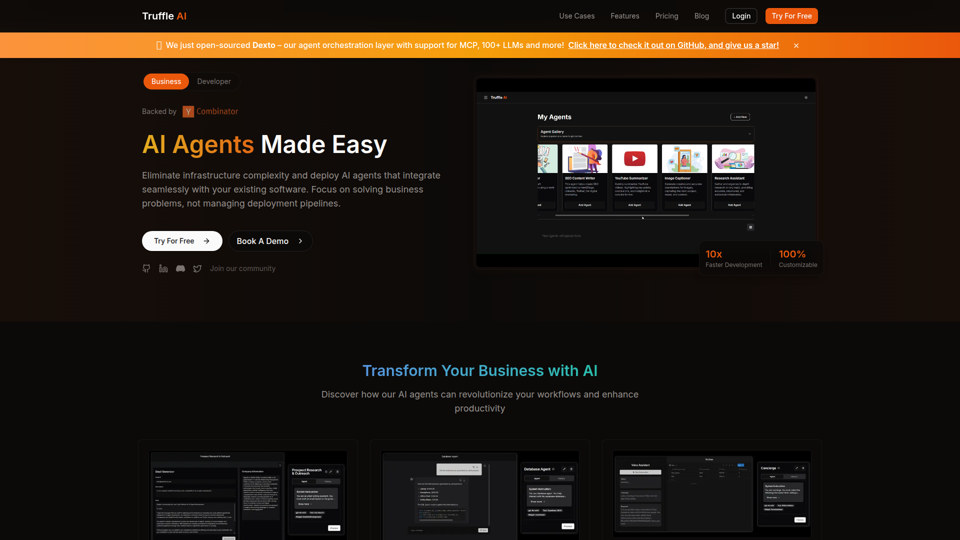Open the Use Cases menu item
This screenshot has width=960, height=540.
pos(576,16)
